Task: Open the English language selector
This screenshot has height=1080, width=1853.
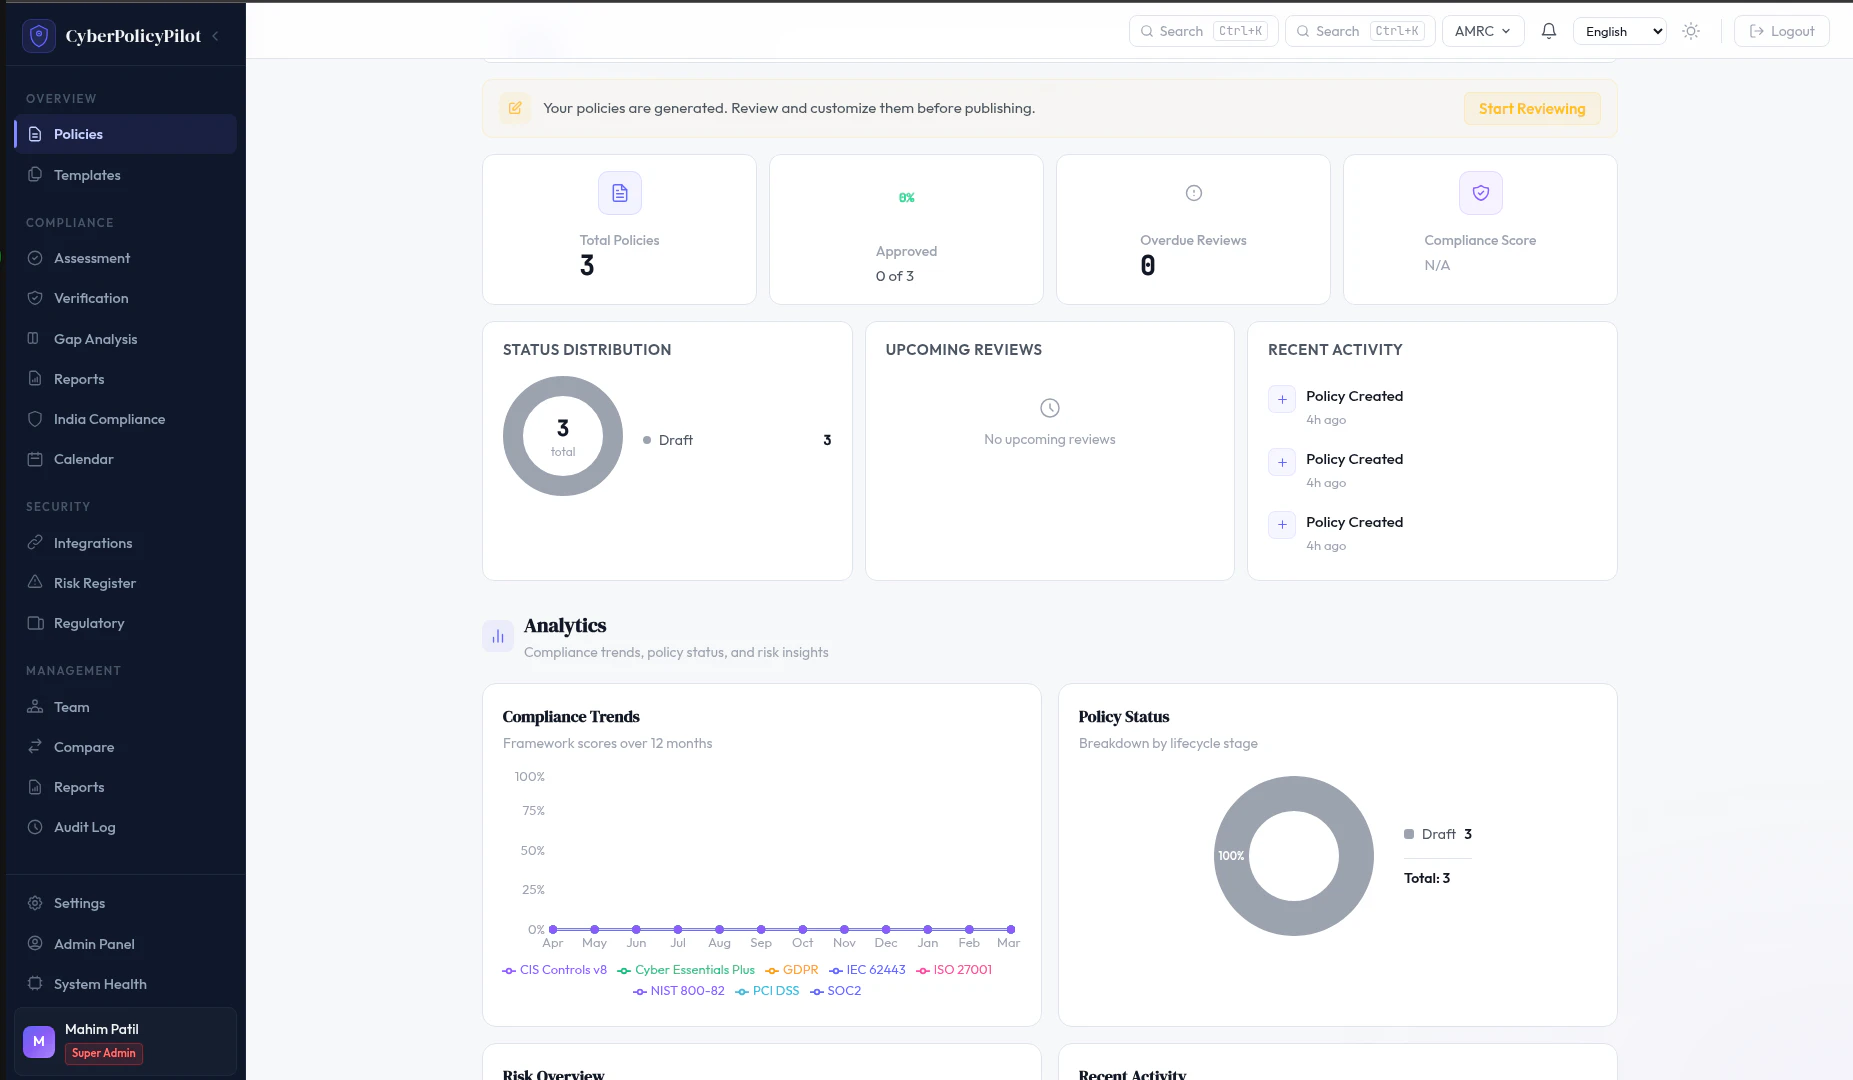Action: (1620, 31)
